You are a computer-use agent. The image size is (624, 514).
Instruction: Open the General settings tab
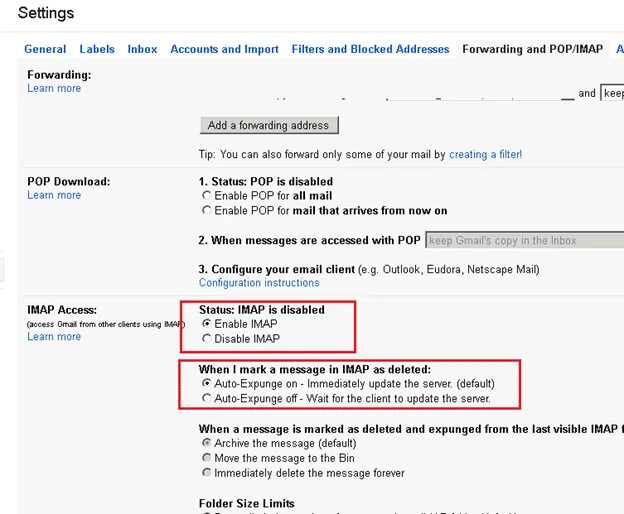[45, 49]
